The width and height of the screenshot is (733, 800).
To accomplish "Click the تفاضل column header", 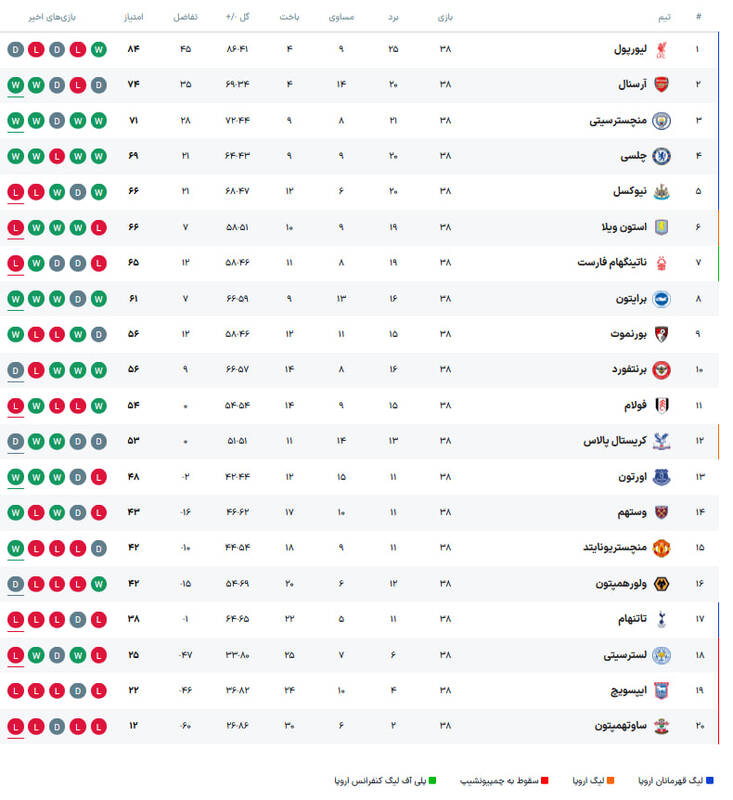I will pyautogui.click(x=185, y=18).
